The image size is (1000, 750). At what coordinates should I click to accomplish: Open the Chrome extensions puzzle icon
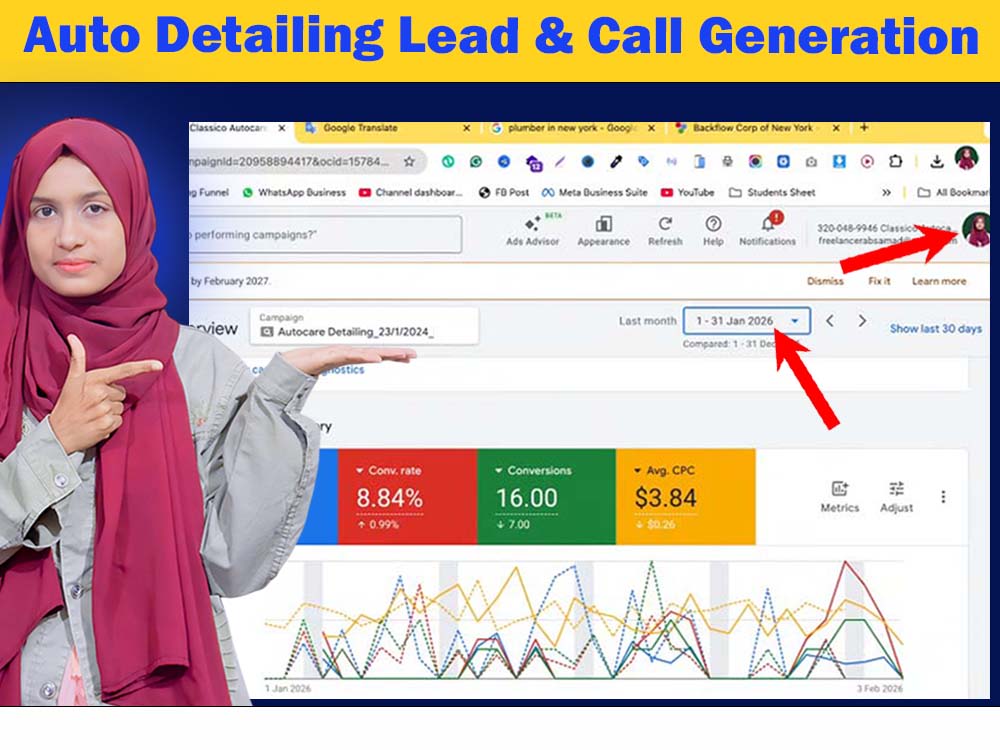click(x=895, y=161)
